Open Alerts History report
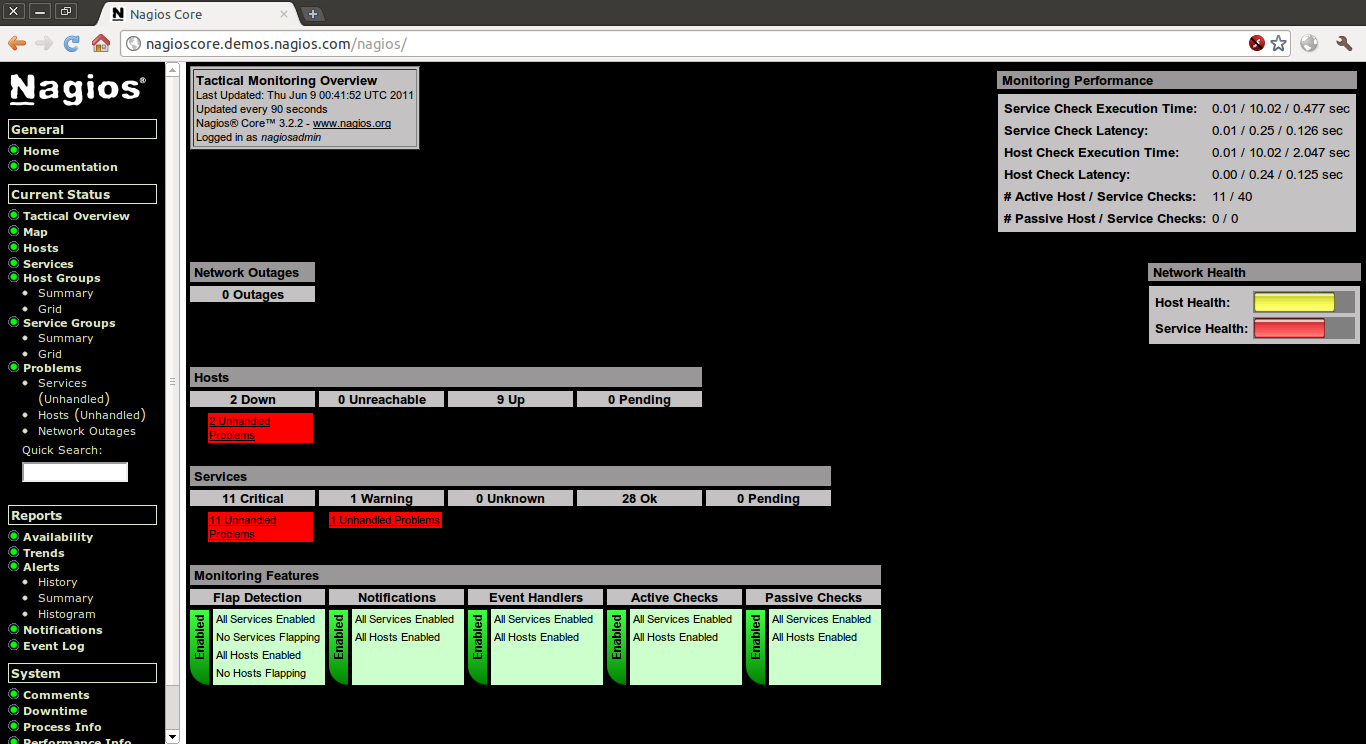Screen dimensions: 1366x744 click(x=57, y=582)
